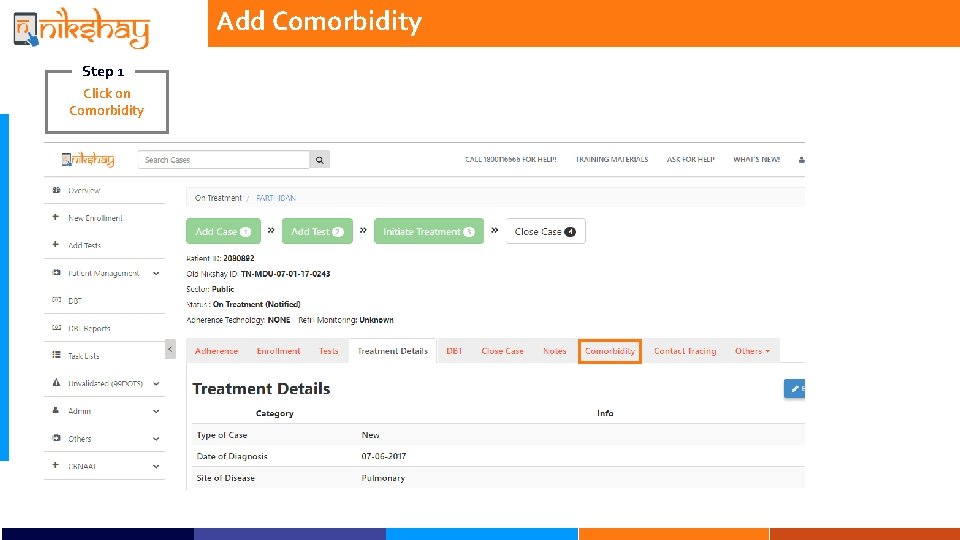
Task: Click the status text On Treatment (Notified)
Action: click(x=257, y=304)
